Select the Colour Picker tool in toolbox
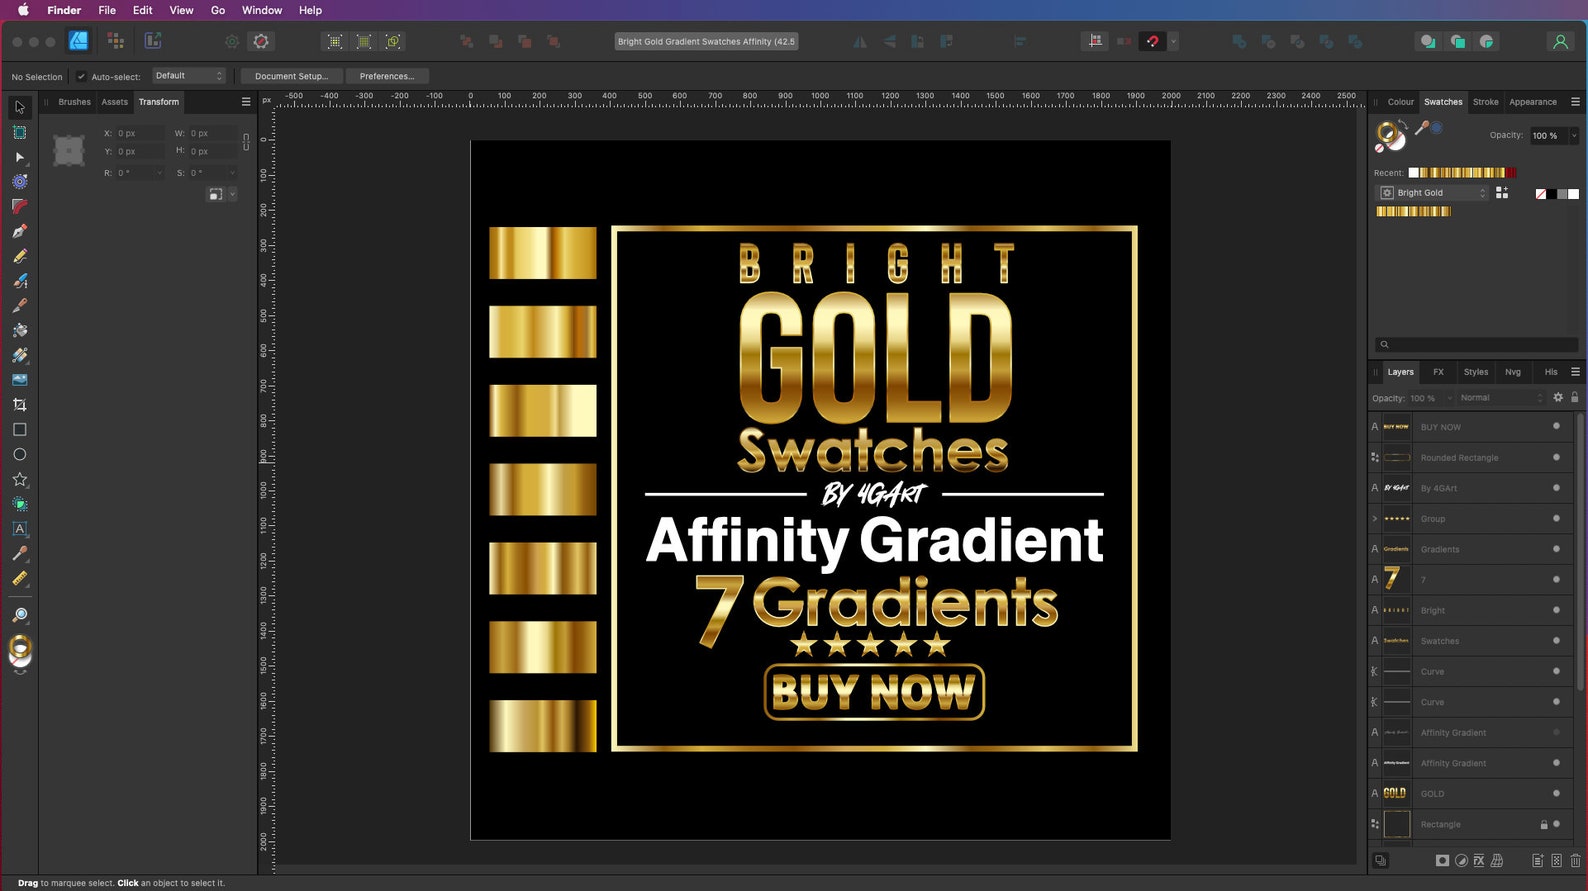The width and height of the screenshot is (1588, 891). point(19,553)
